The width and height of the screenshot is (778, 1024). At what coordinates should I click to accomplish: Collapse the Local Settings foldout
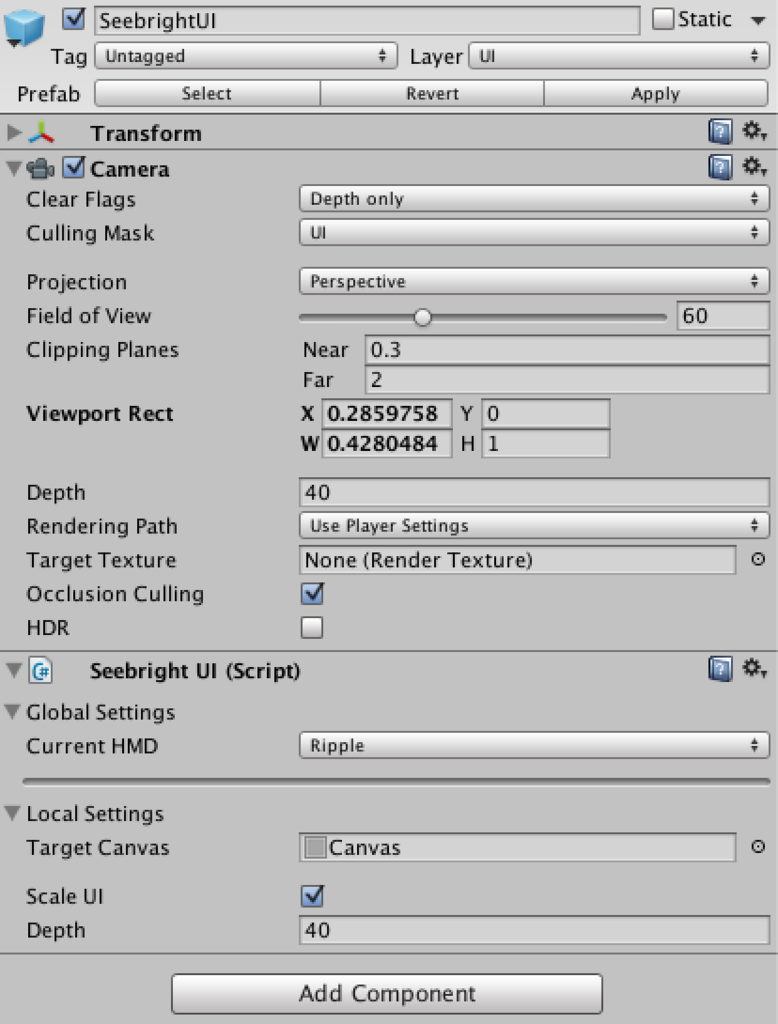(x=12, y=813)
